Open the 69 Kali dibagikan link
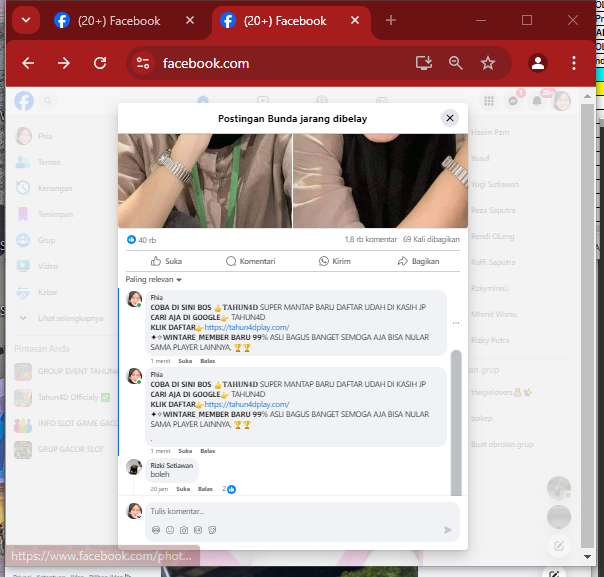 coord(431,239)
